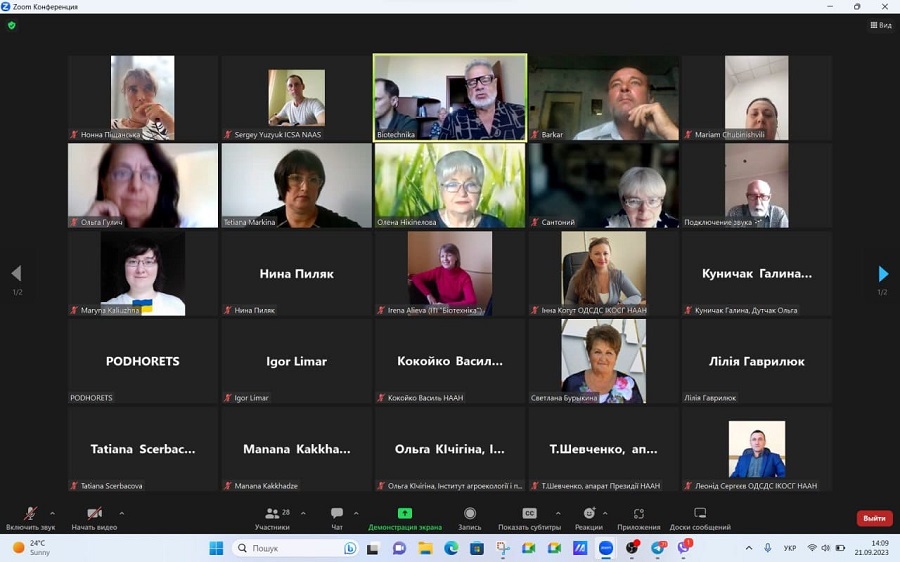Expand options arrow next to Участники
The image size is (900, 562).
point(303,513)
